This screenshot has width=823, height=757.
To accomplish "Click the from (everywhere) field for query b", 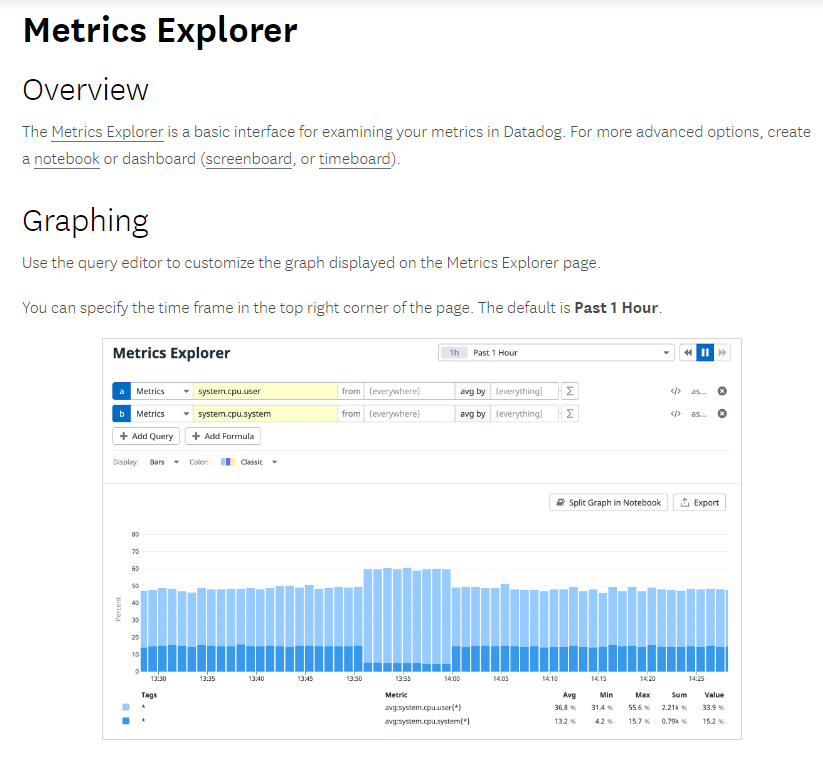I will [x=409, y=414].
